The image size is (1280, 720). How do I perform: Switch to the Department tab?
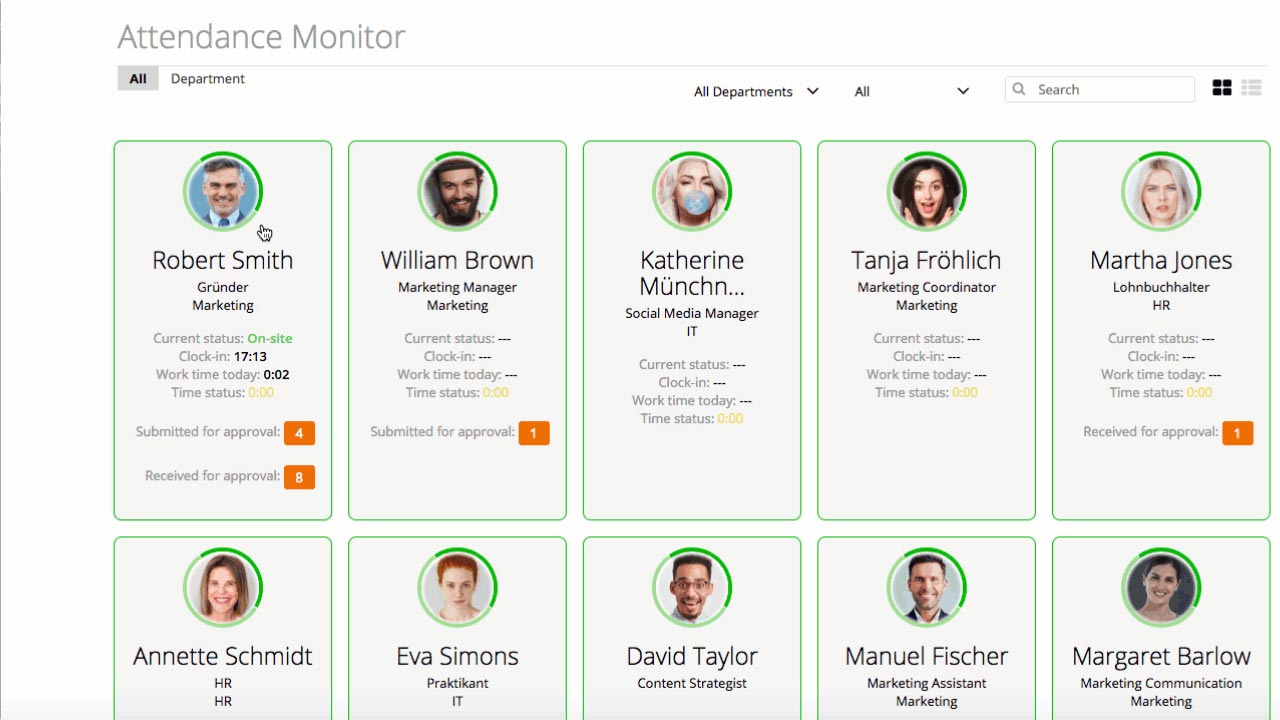(x=208, y=79)
